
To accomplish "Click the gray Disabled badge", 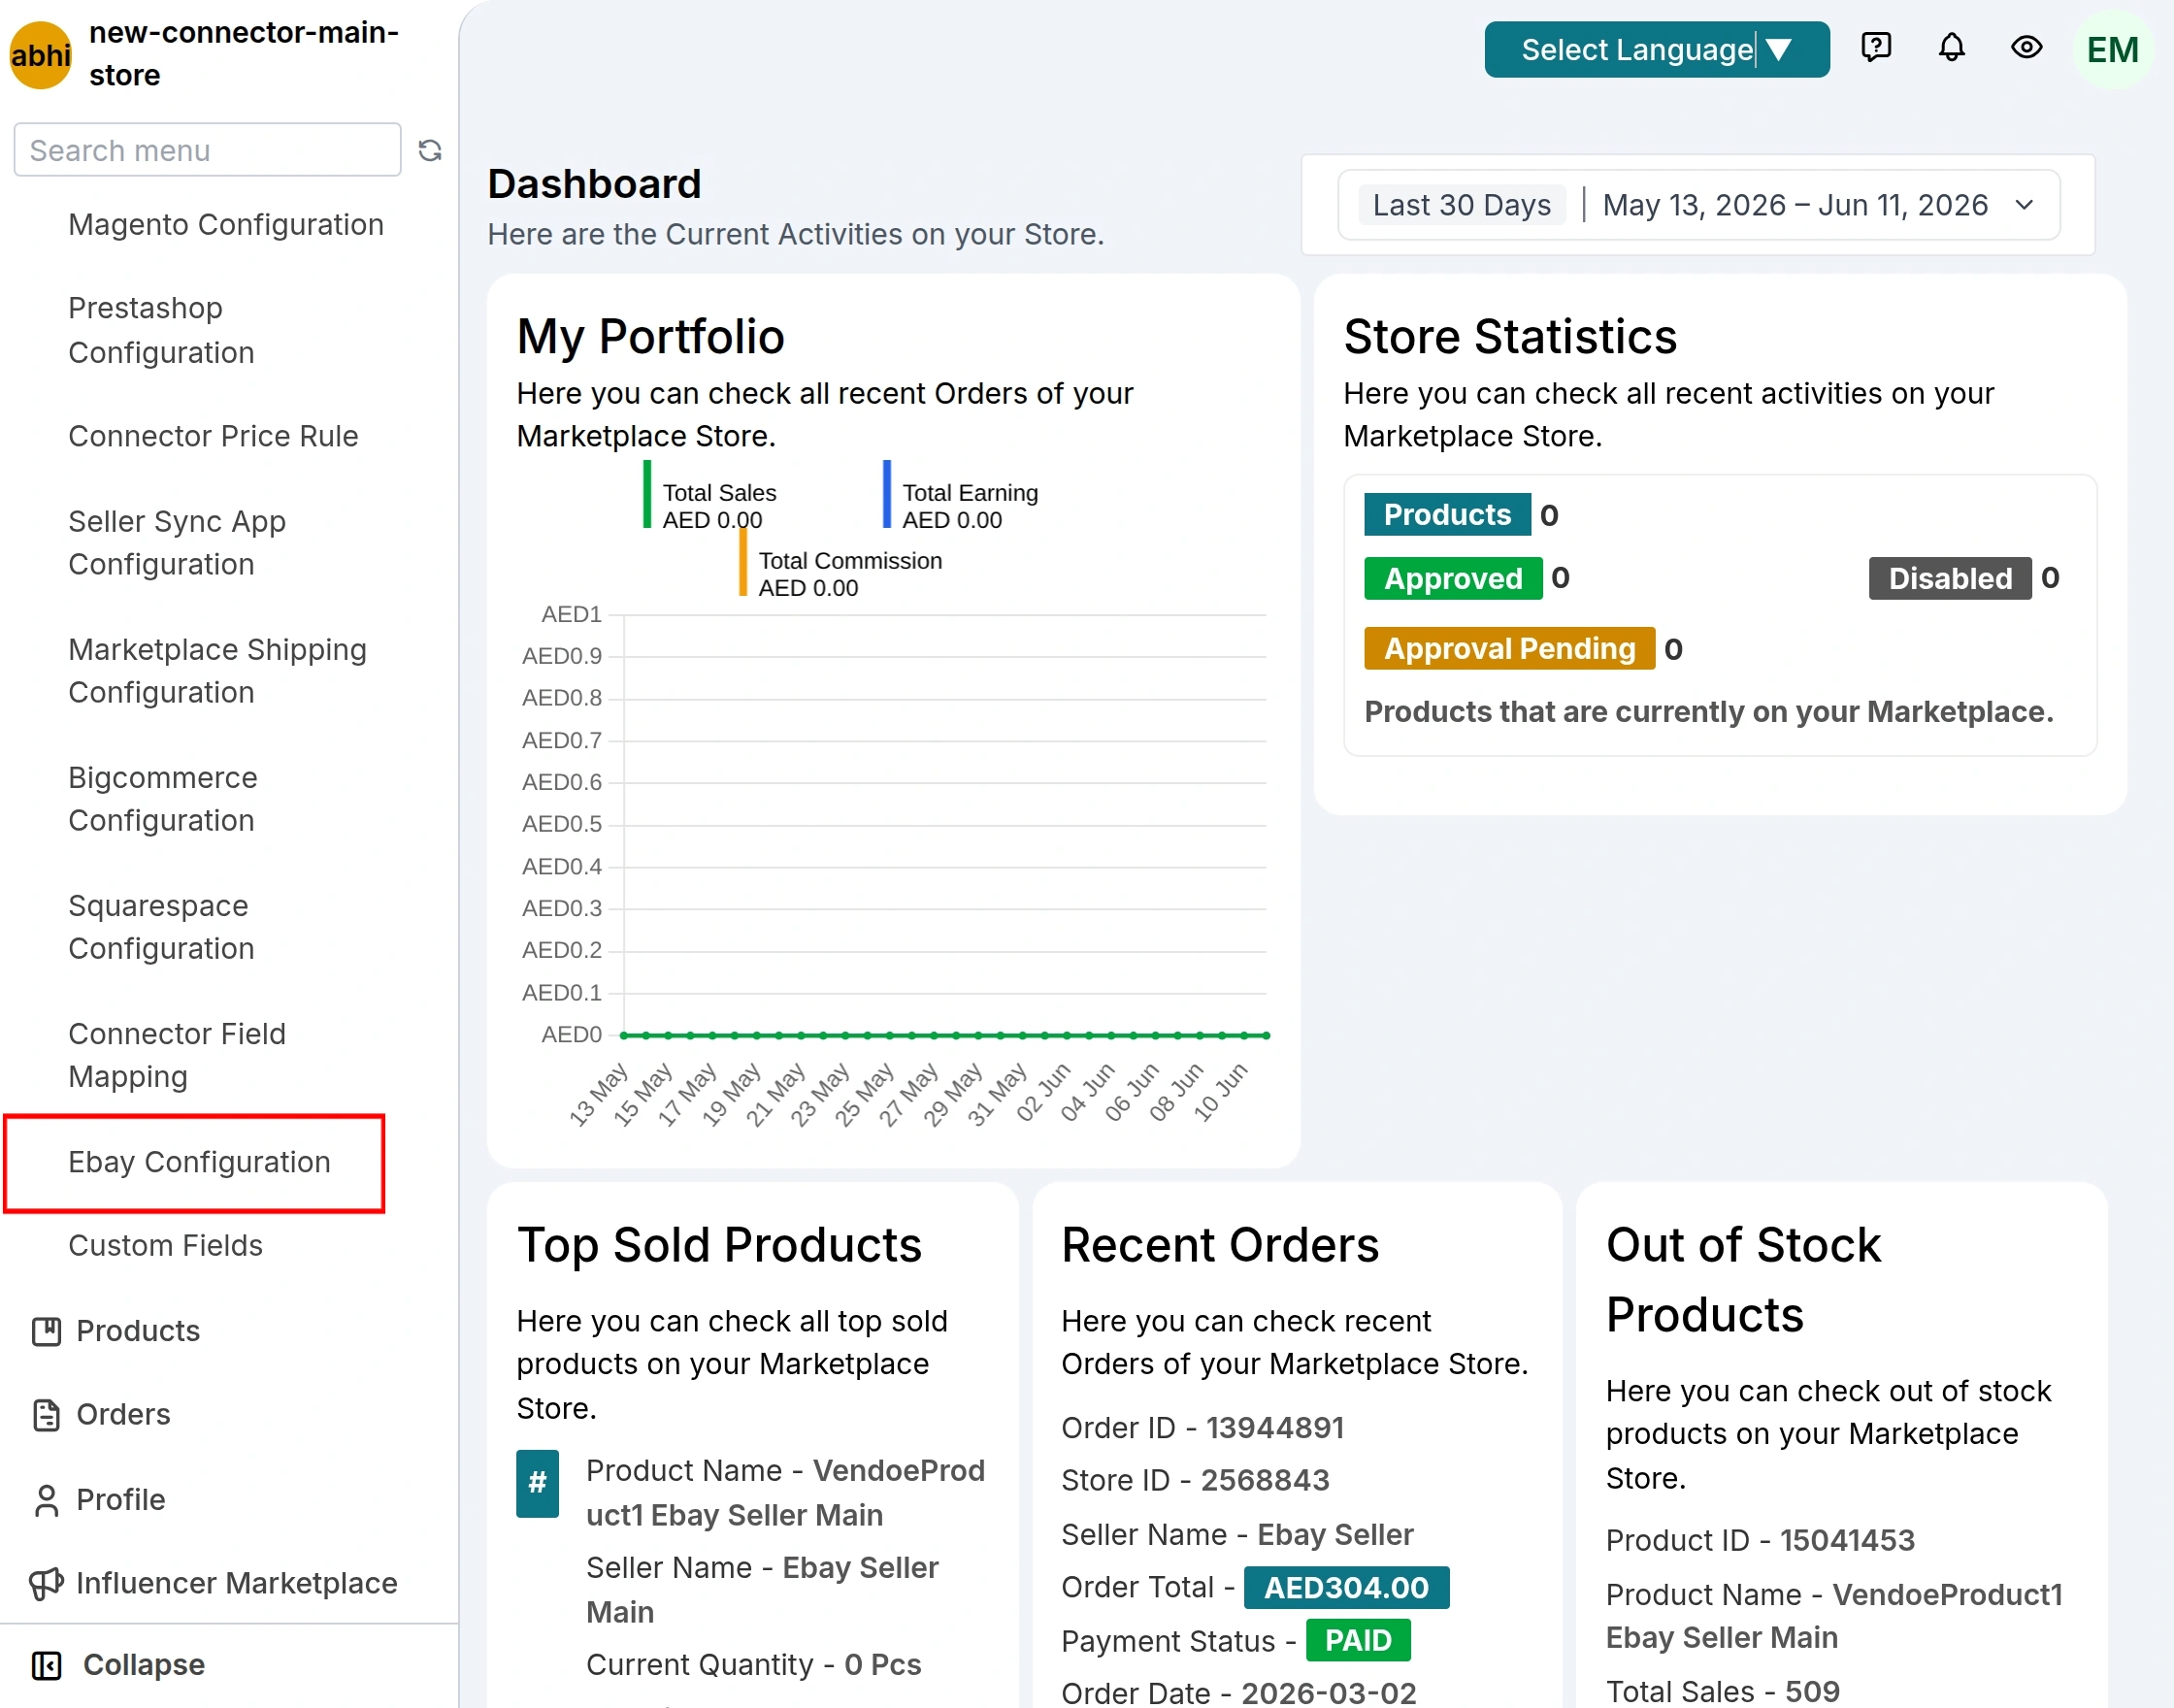I will point(1949,579).
